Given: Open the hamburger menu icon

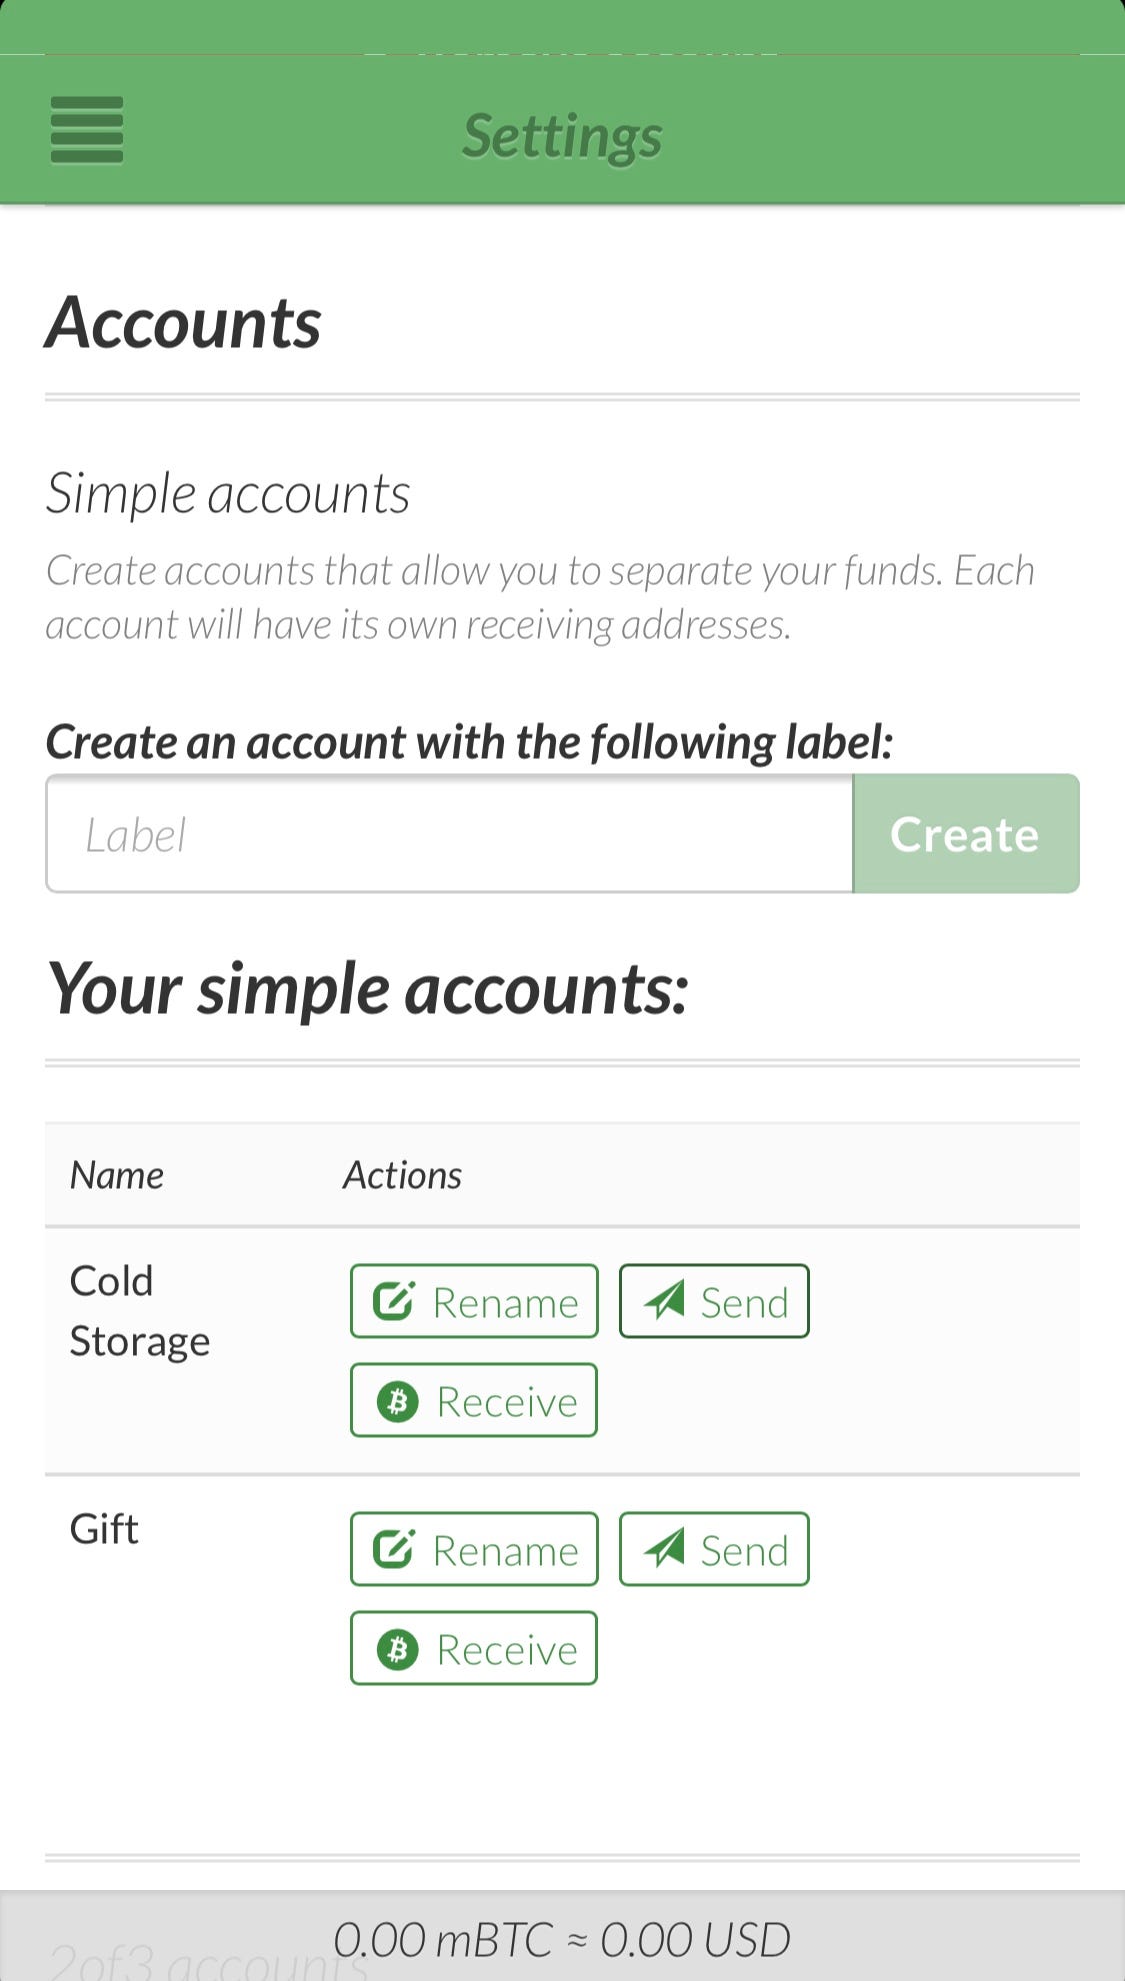Looking at the screenshot, I should pos(87,130).
